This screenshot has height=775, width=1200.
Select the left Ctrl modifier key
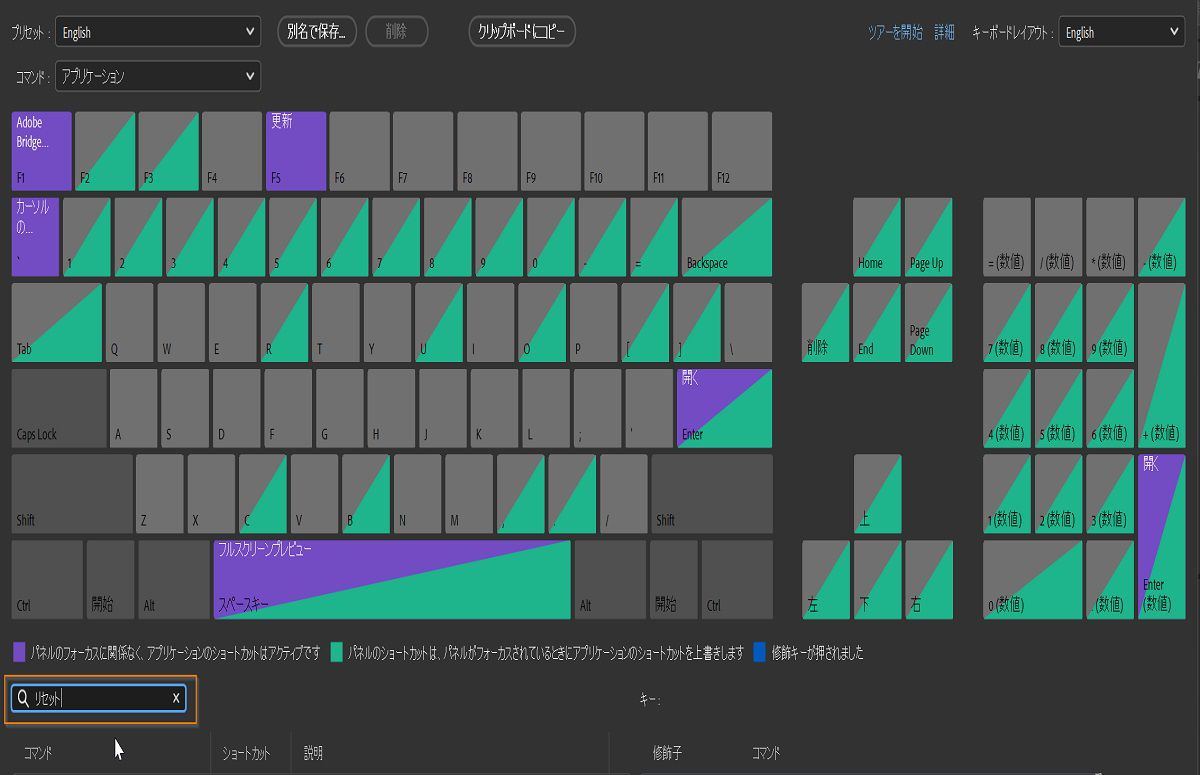point(47,580)
